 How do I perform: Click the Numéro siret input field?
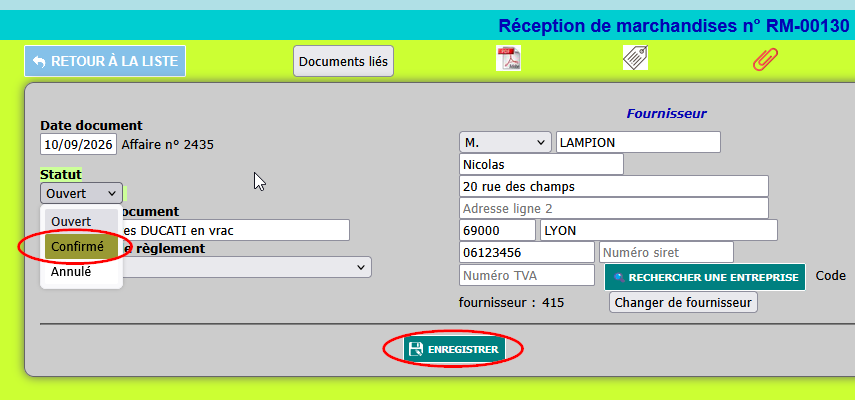click(666, 252)
